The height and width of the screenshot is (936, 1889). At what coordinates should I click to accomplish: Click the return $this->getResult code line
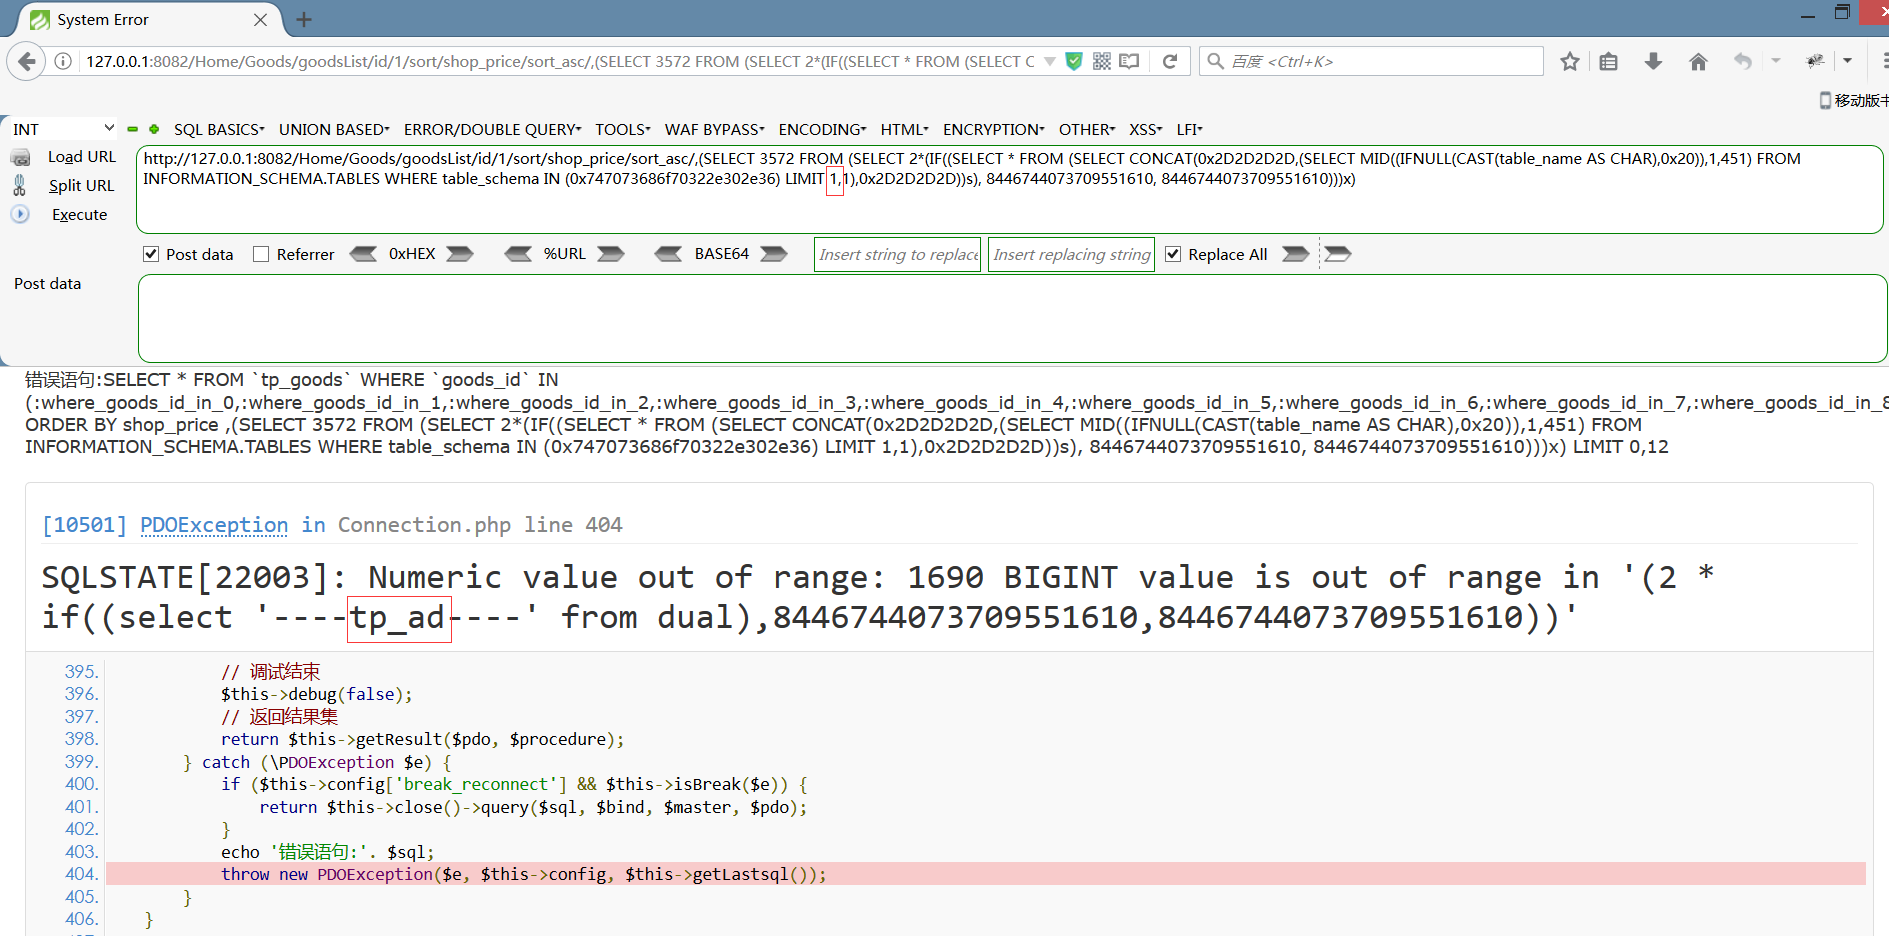(x=422, y=739)
